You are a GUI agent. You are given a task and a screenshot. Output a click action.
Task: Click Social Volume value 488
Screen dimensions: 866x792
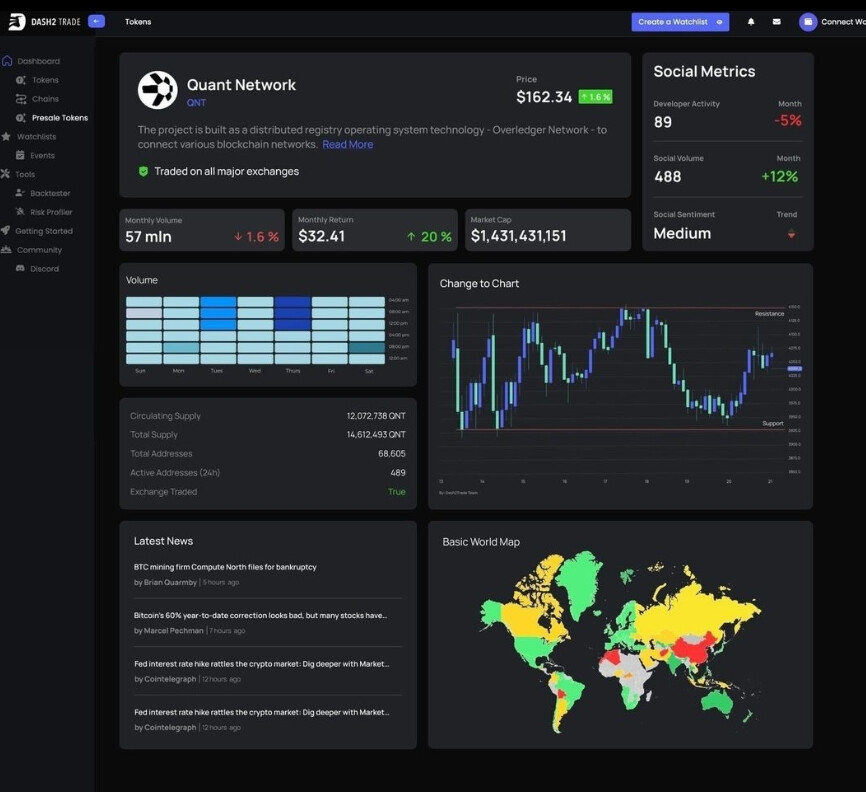click(x=668, y=177)
